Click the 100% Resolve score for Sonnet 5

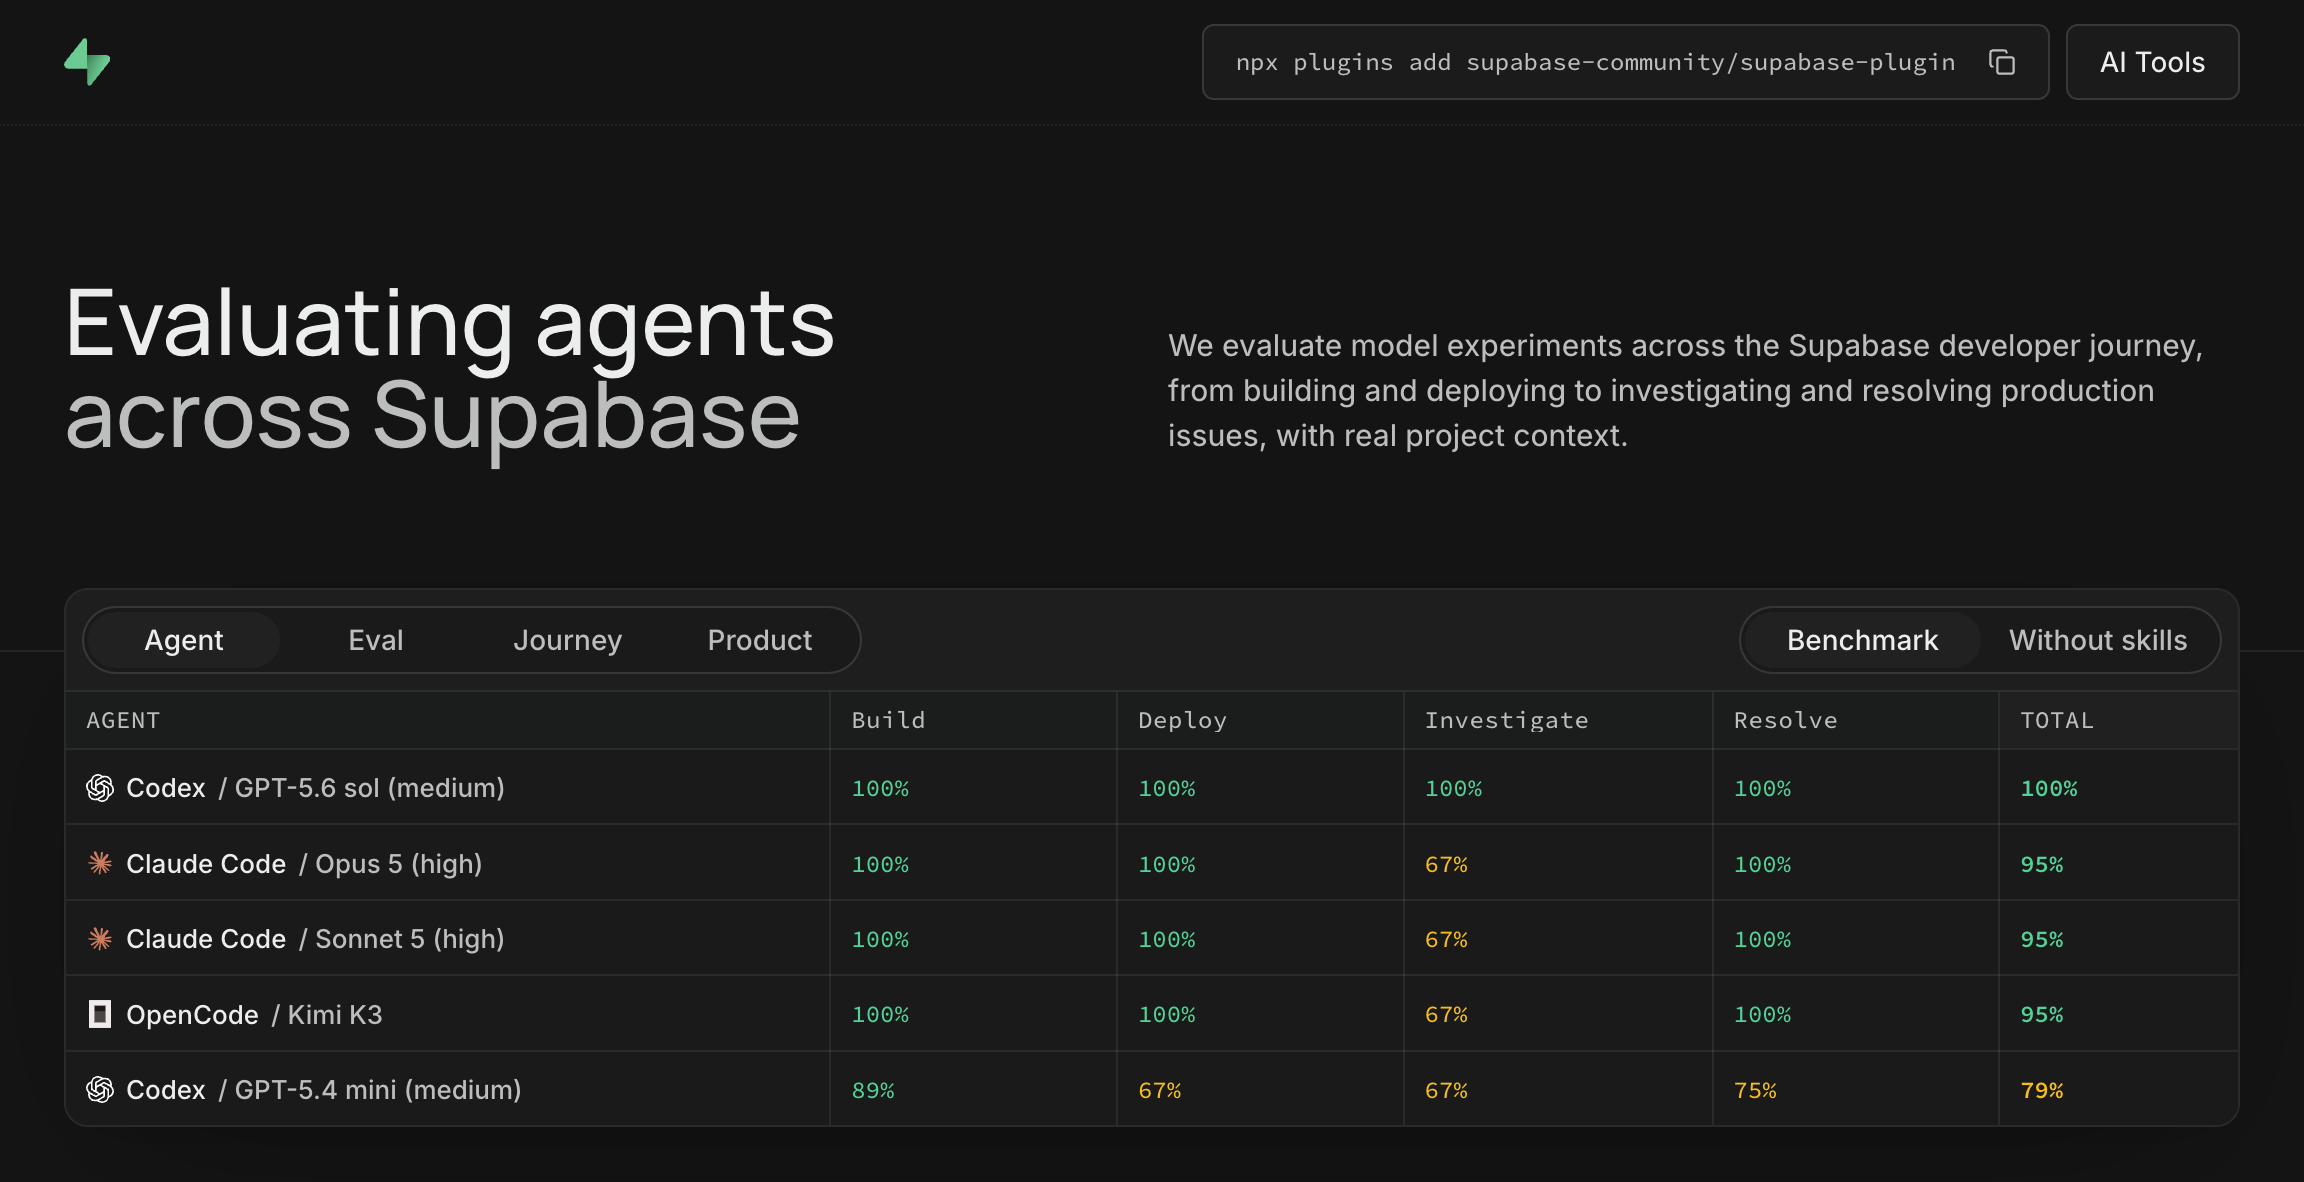[x=1762, y=939]
